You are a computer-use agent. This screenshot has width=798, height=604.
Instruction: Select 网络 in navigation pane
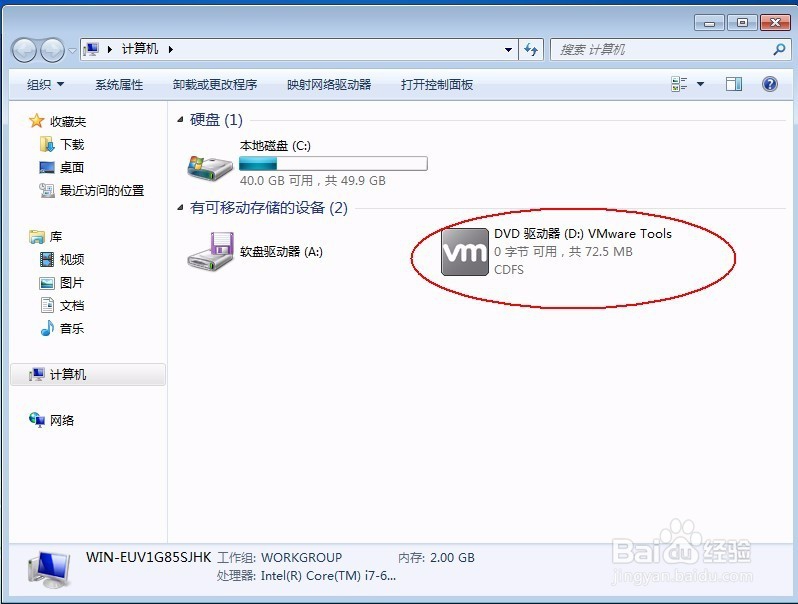click(x=62, y=420)
